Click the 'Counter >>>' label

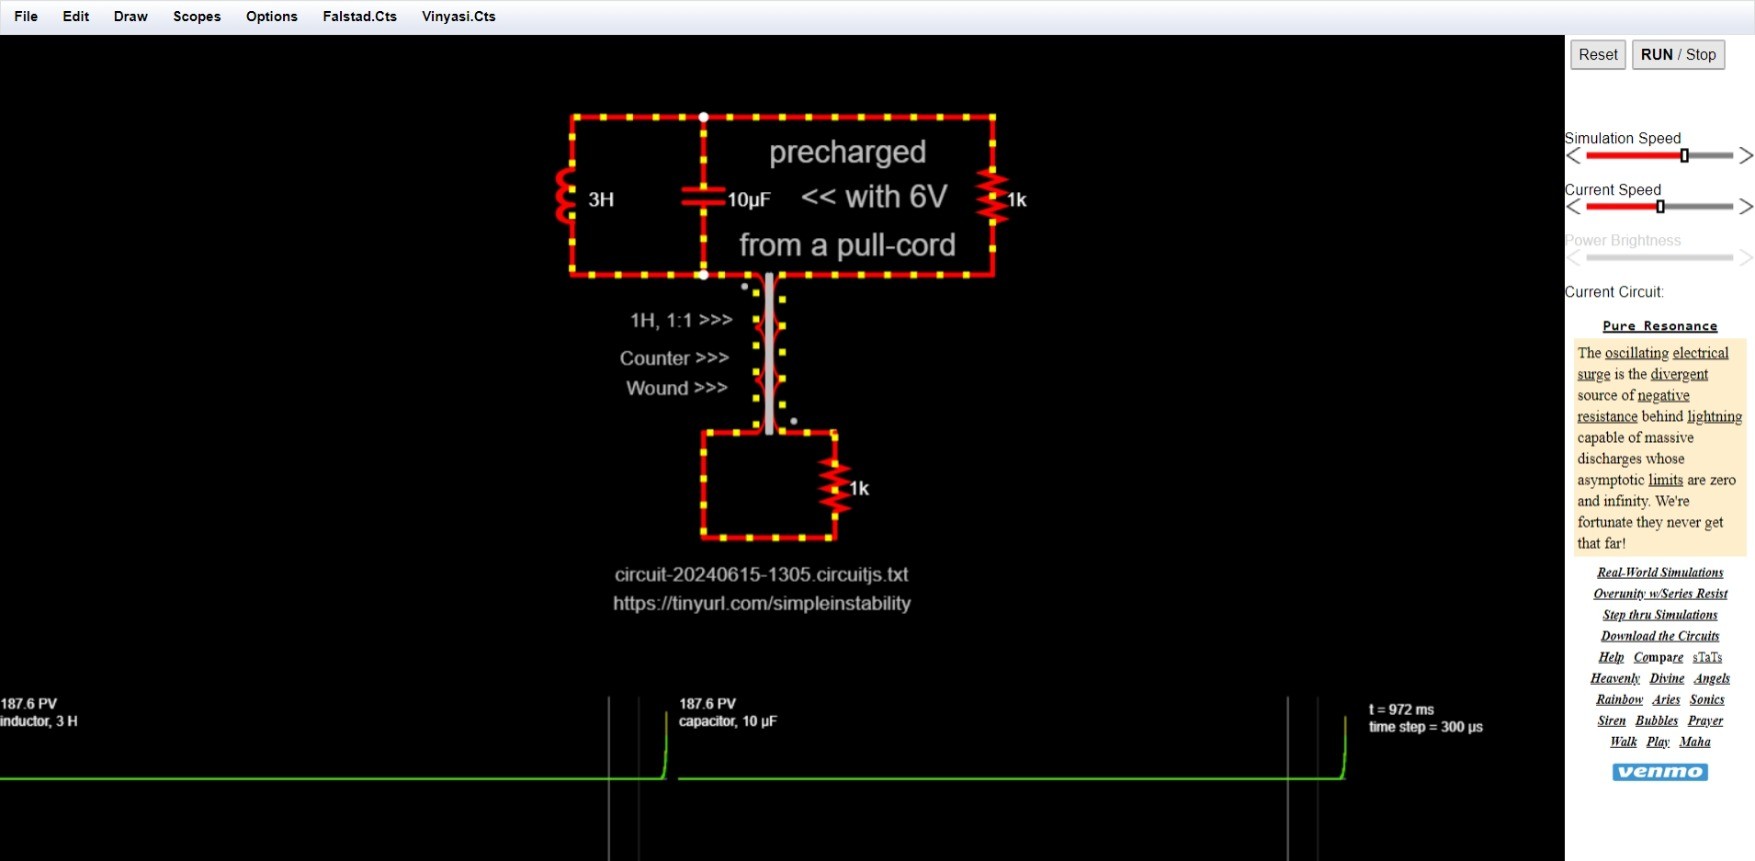674,358
